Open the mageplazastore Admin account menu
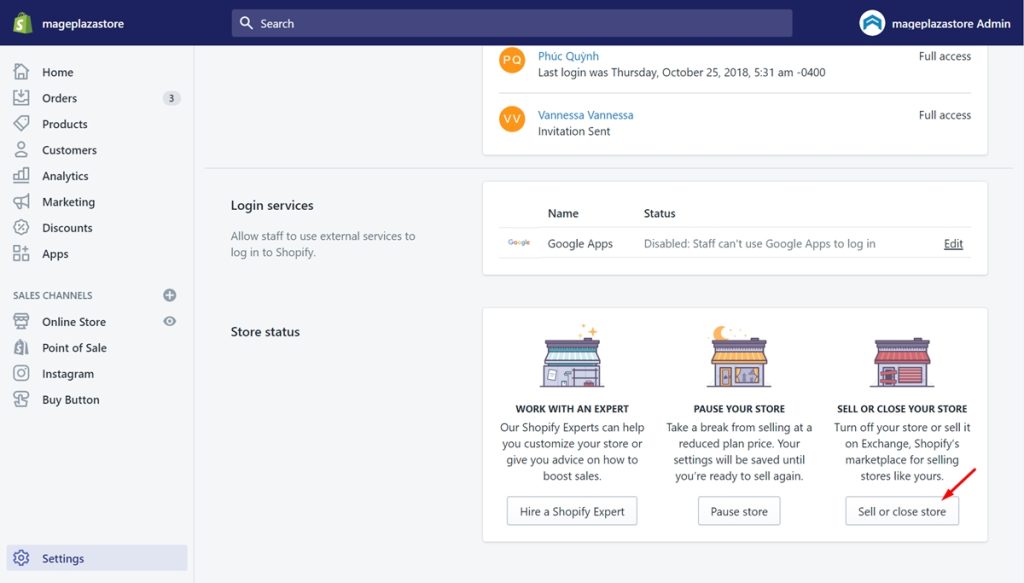This screenshot has height=583, width=1024. (x=935, y=23)
